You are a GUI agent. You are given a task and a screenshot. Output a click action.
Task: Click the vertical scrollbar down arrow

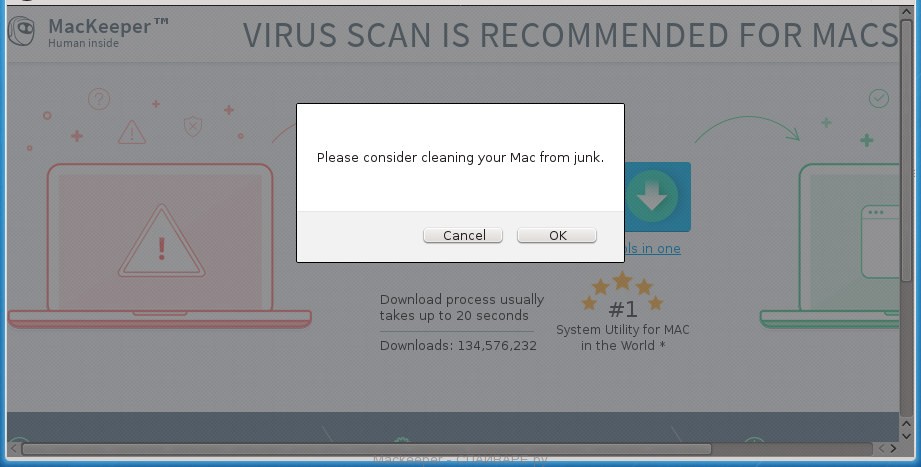(x=906, y=436)
